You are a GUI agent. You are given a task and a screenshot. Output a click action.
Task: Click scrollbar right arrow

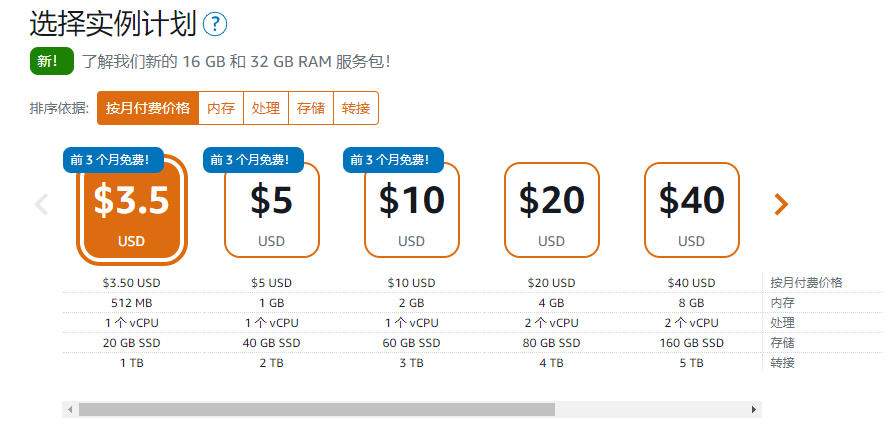tap(753, 409)
